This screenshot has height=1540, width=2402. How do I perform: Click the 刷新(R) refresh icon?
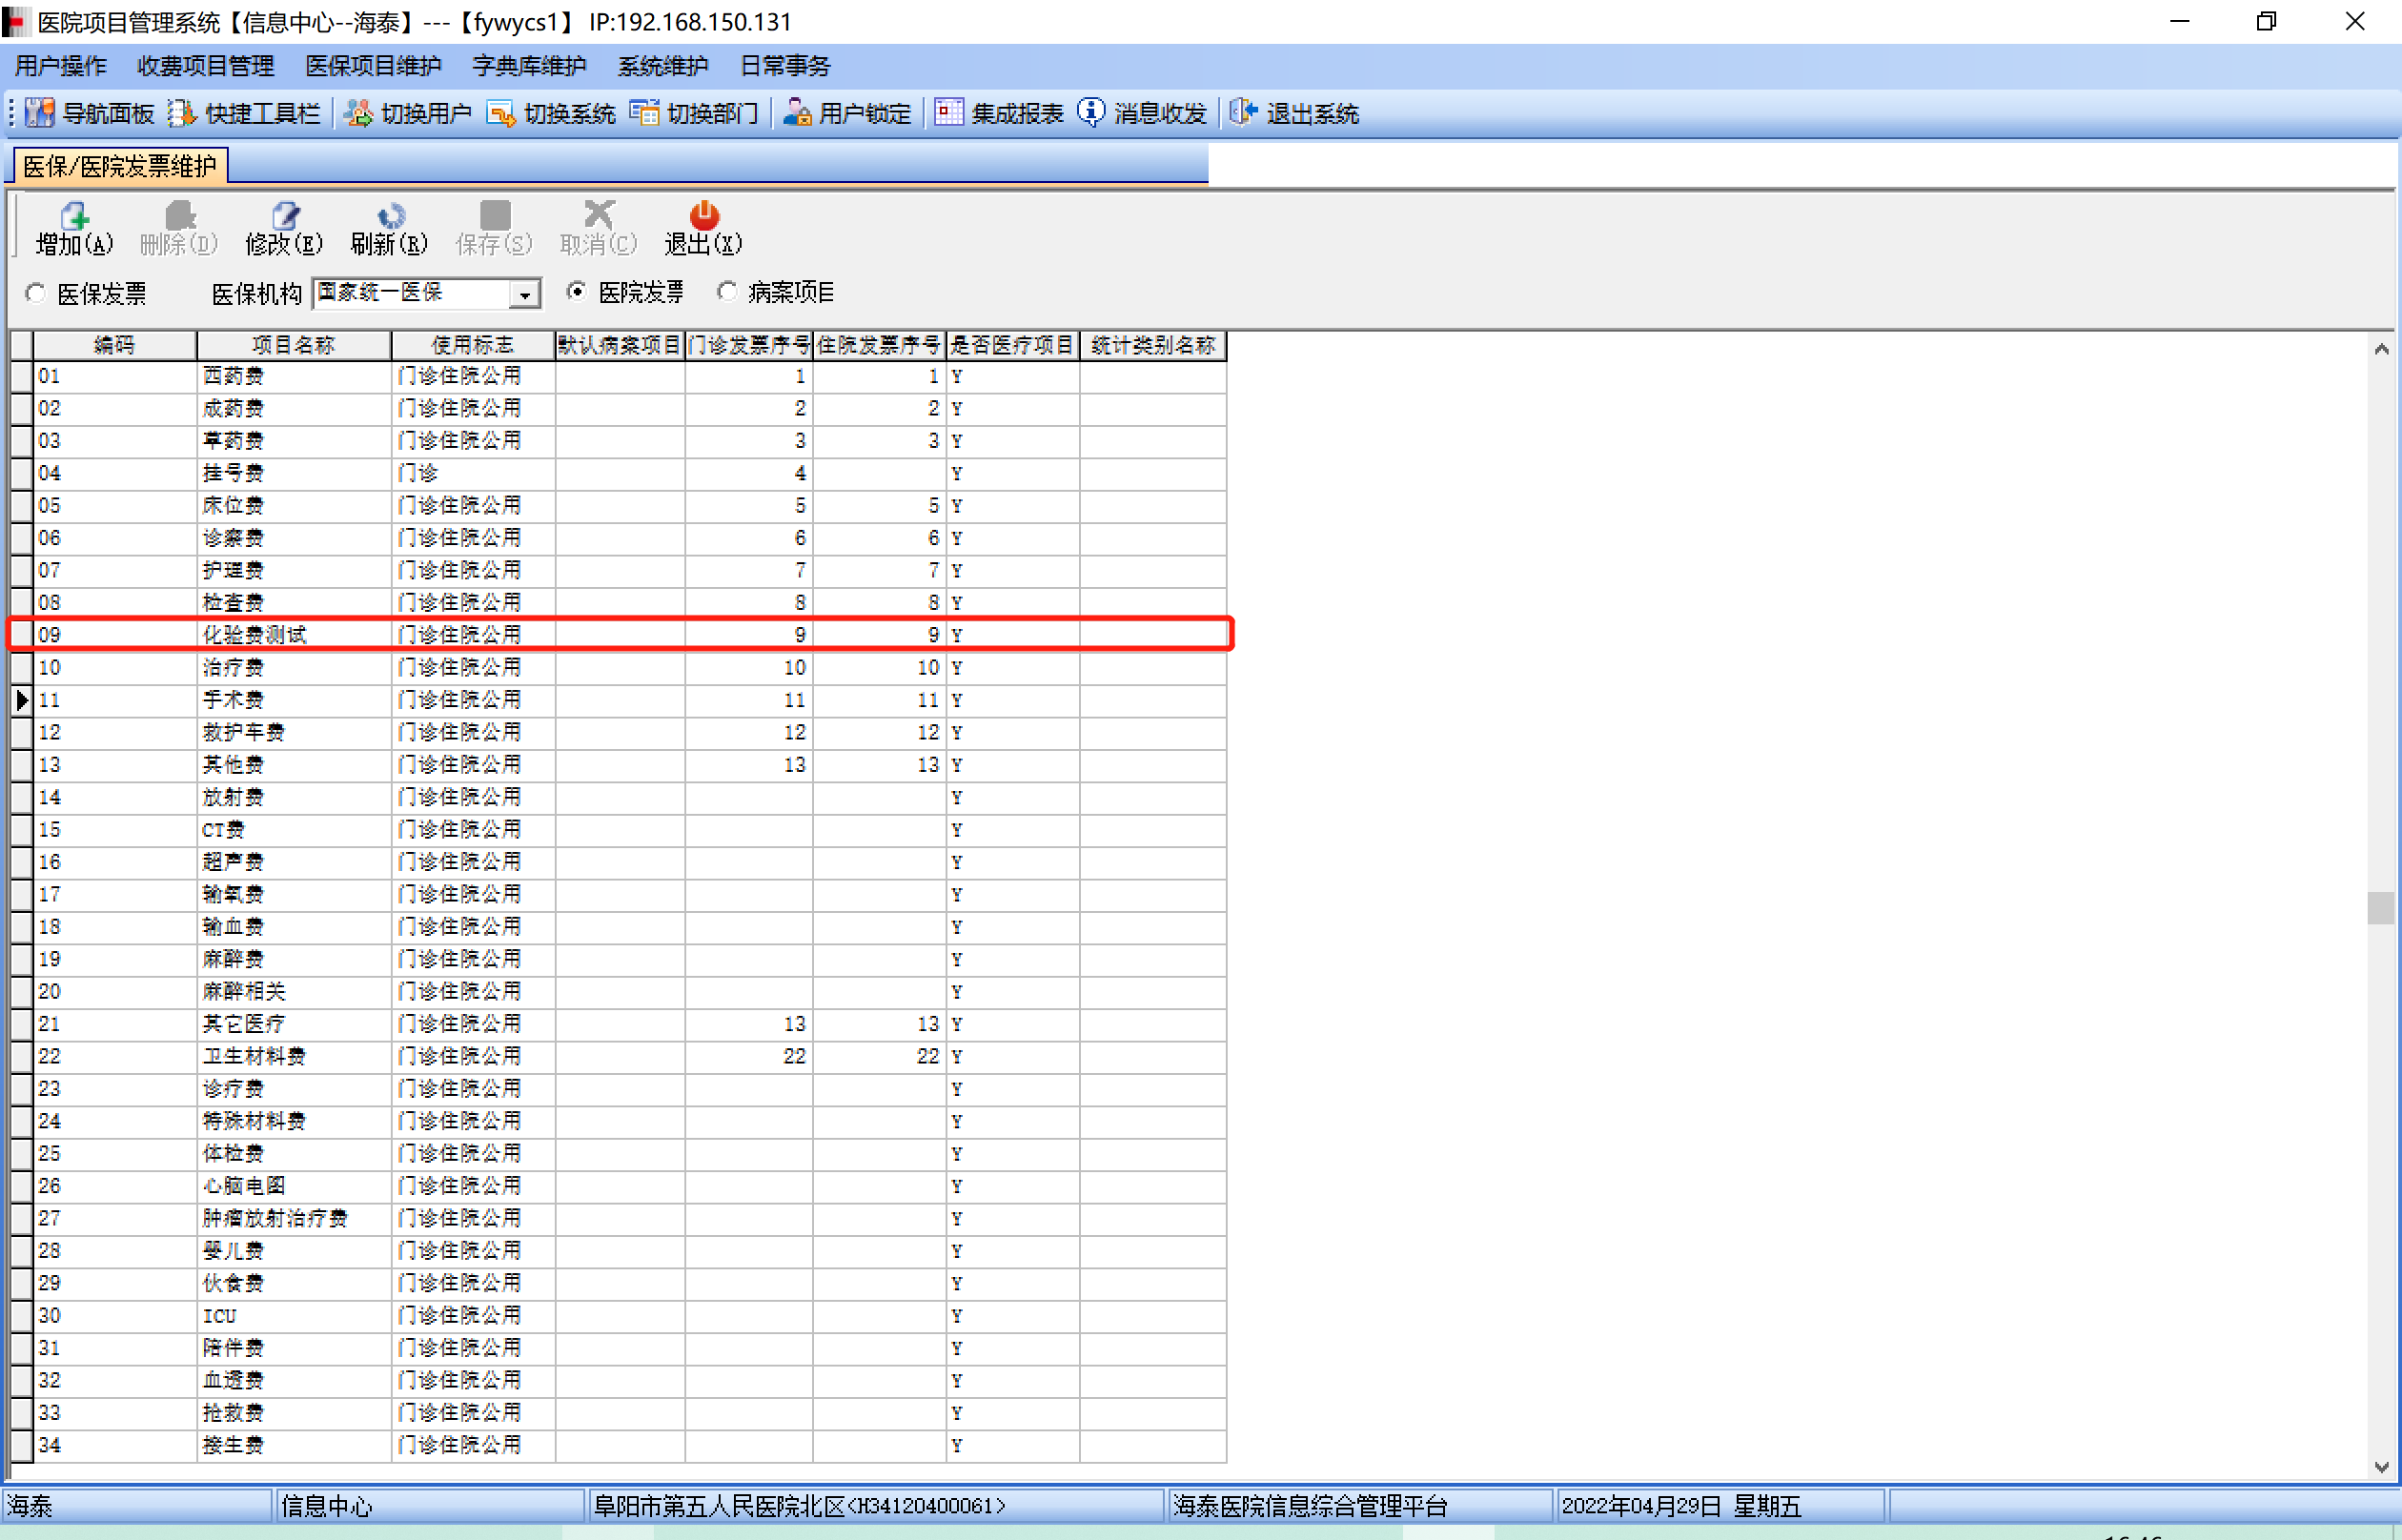coord(389,216)
